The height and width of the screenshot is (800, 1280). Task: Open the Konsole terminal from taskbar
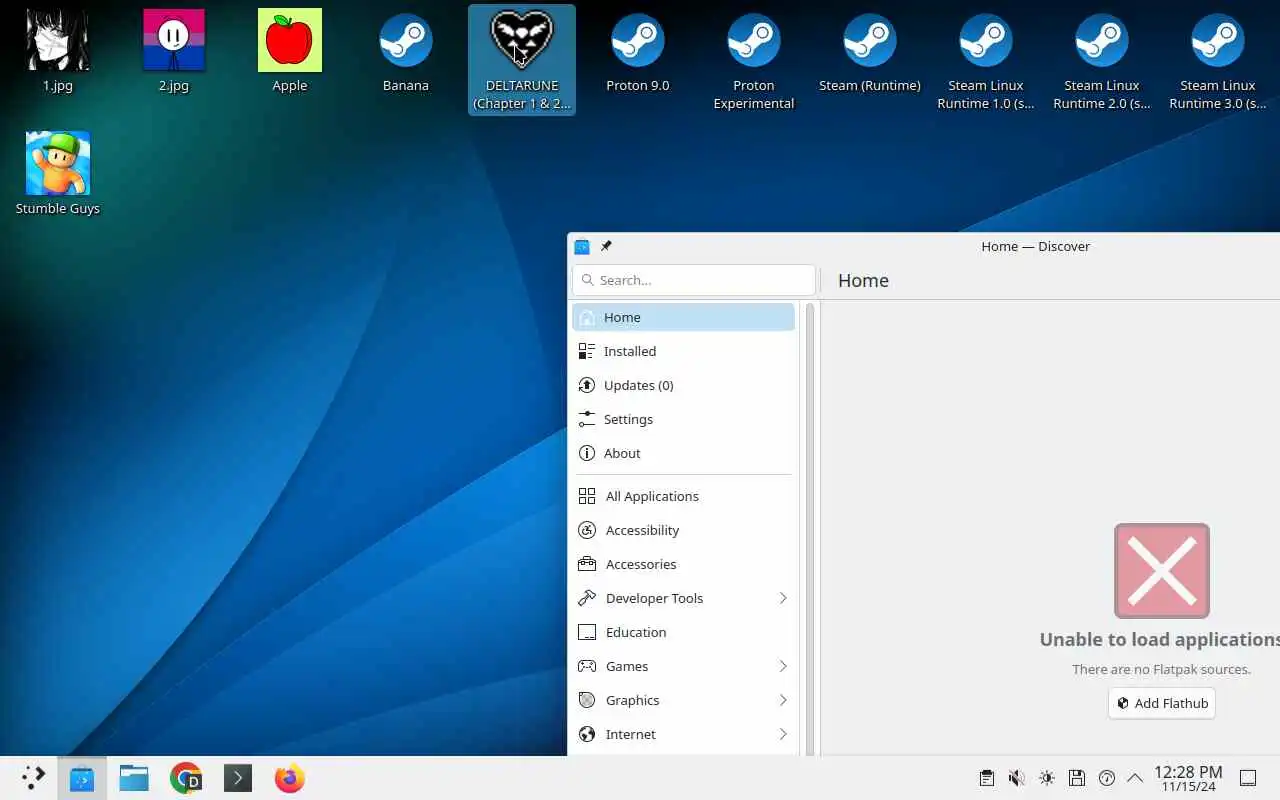point(238,778)
